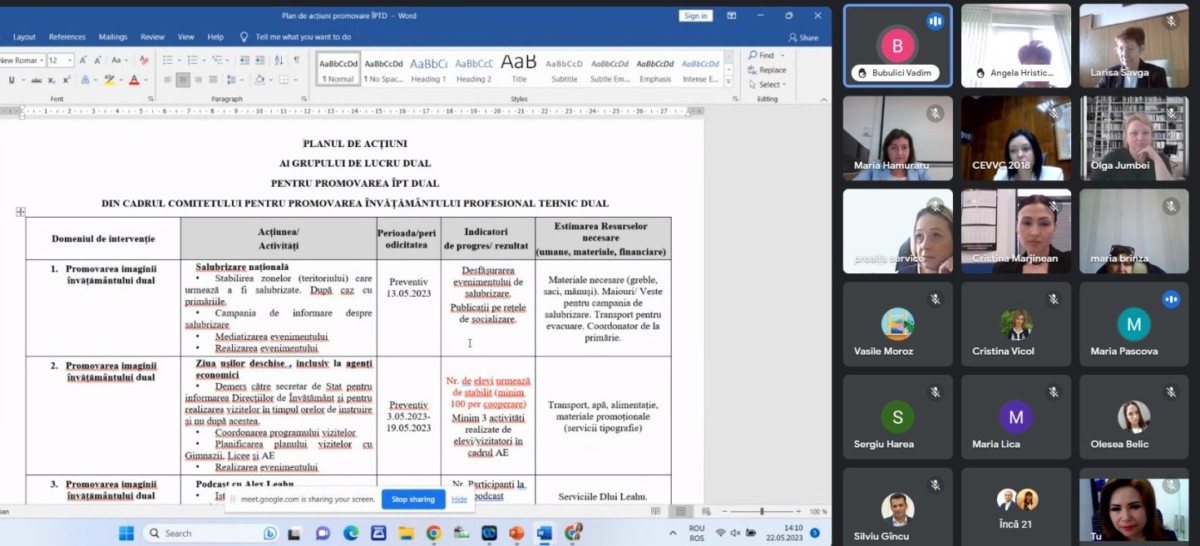The height and width of the screenshot is (546, 1200).
Task: Grow the font size in Word
Action: pos(83,60)
